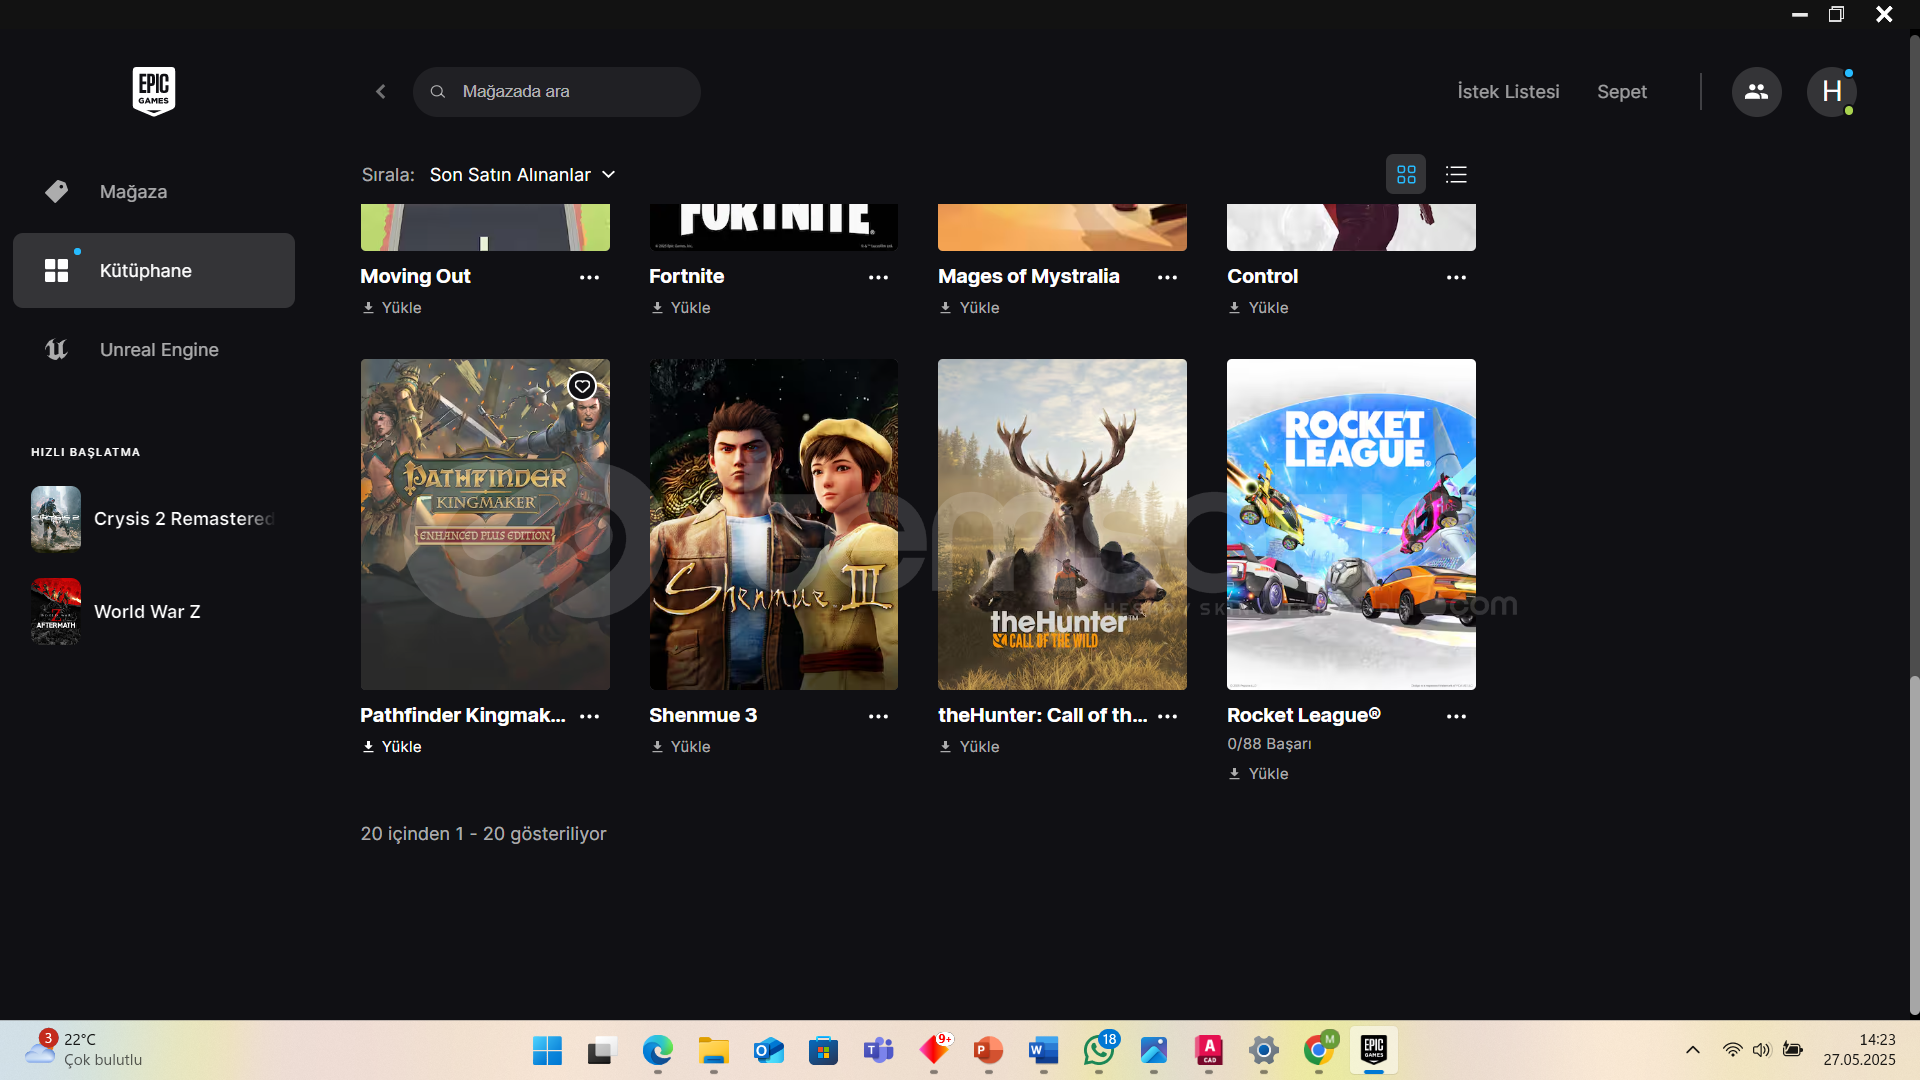
Task: Open the H profile avatar menu
Action: click(x=1831, y=92)
